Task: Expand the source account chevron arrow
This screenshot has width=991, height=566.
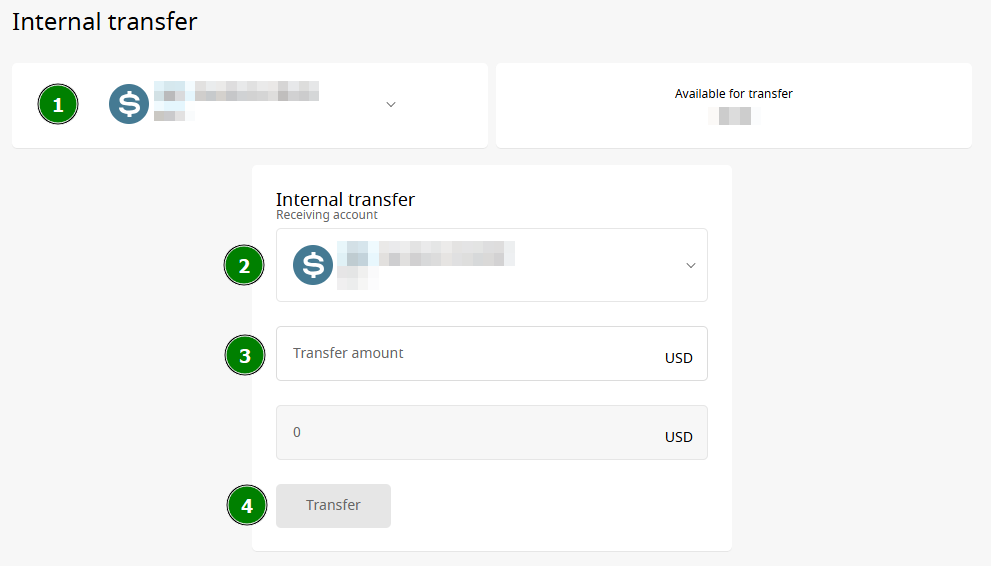Action: [x=391, y=104]
